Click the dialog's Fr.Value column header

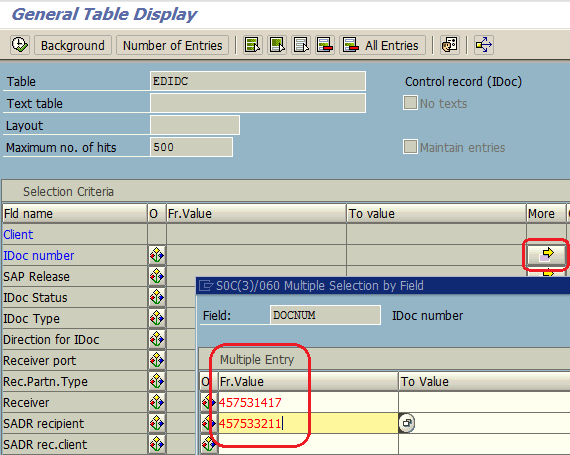tap(308, 382)
